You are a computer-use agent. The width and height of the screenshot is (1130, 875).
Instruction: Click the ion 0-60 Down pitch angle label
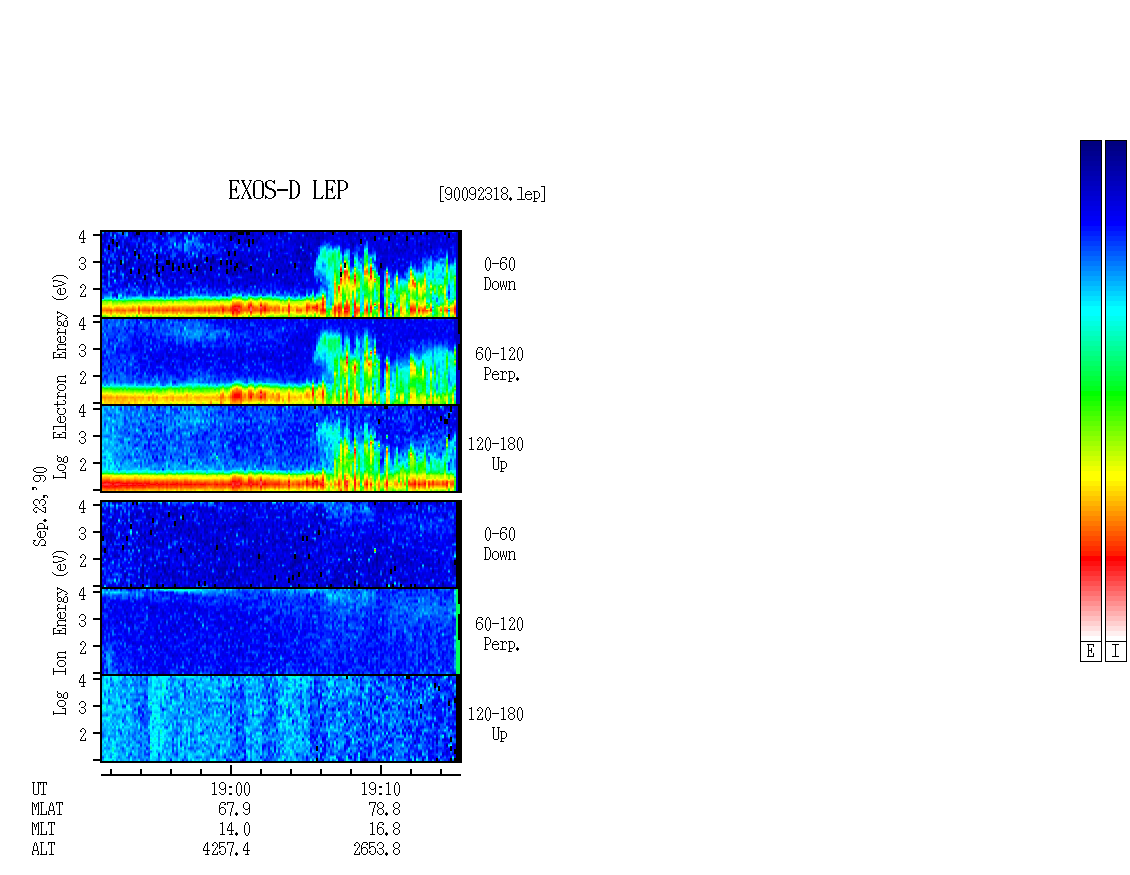point(499,544)
